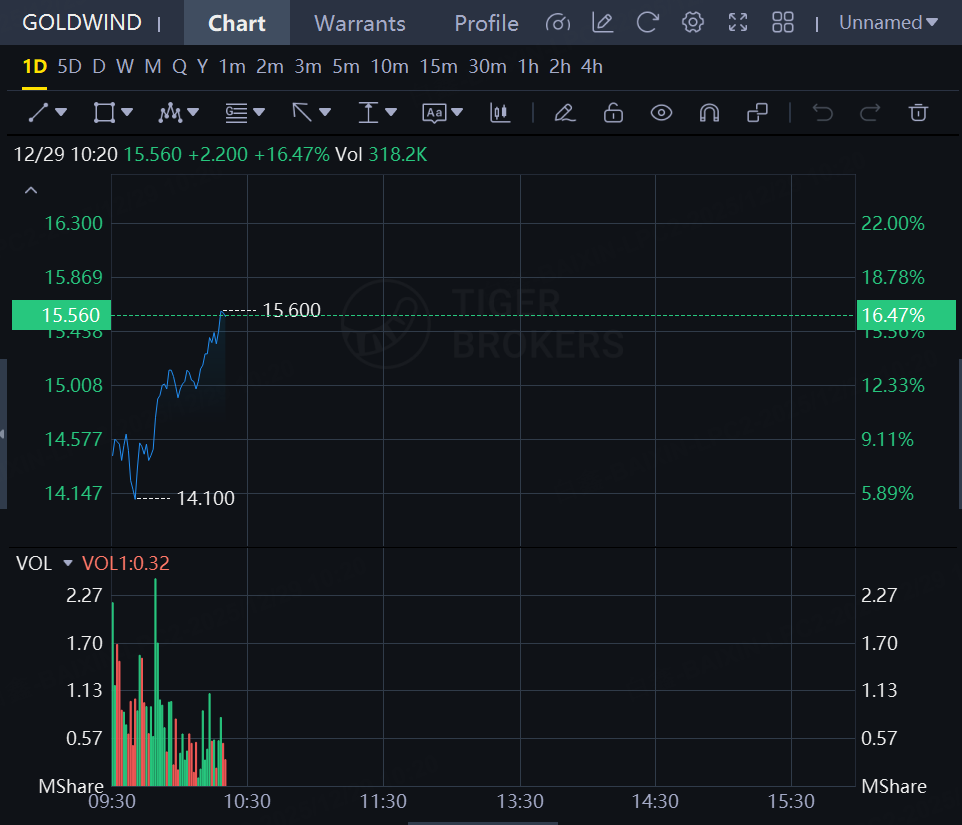This screenshot has height=825, width=962.
Task: Expand the Fibonacci tools dropdown arrow
Action: point(259,112)
